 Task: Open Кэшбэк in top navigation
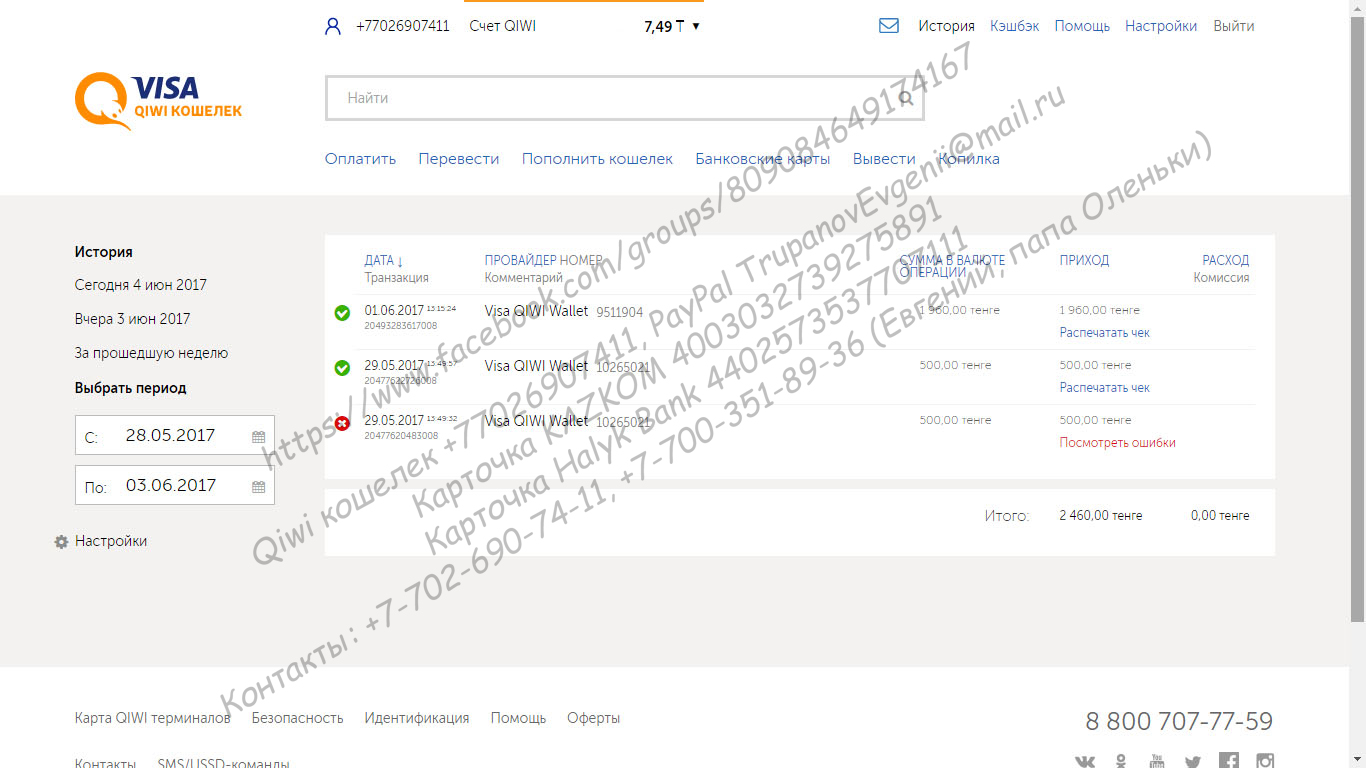pyautogui.click(x=1014, y=26)
